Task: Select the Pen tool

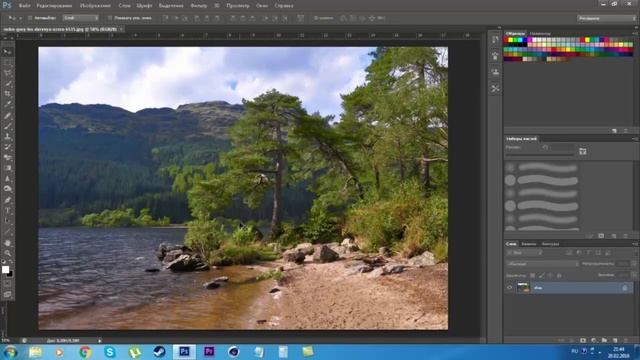Action: [x=7, y=200]
